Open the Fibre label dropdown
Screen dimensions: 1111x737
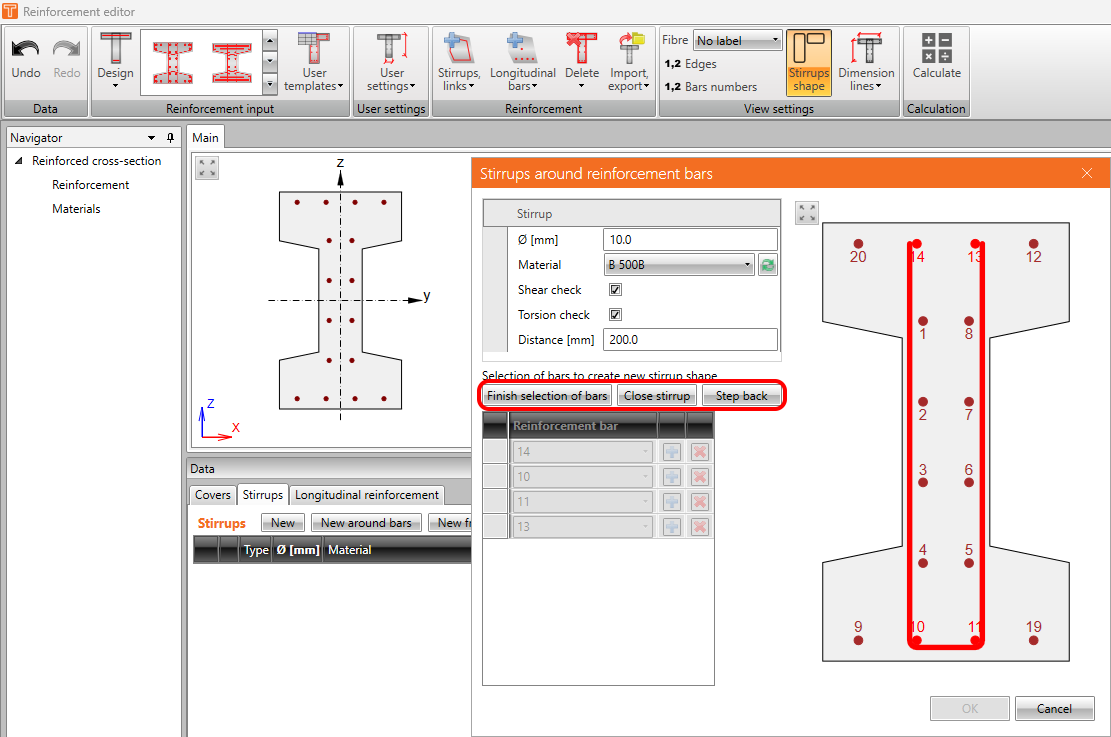[737, 41]
